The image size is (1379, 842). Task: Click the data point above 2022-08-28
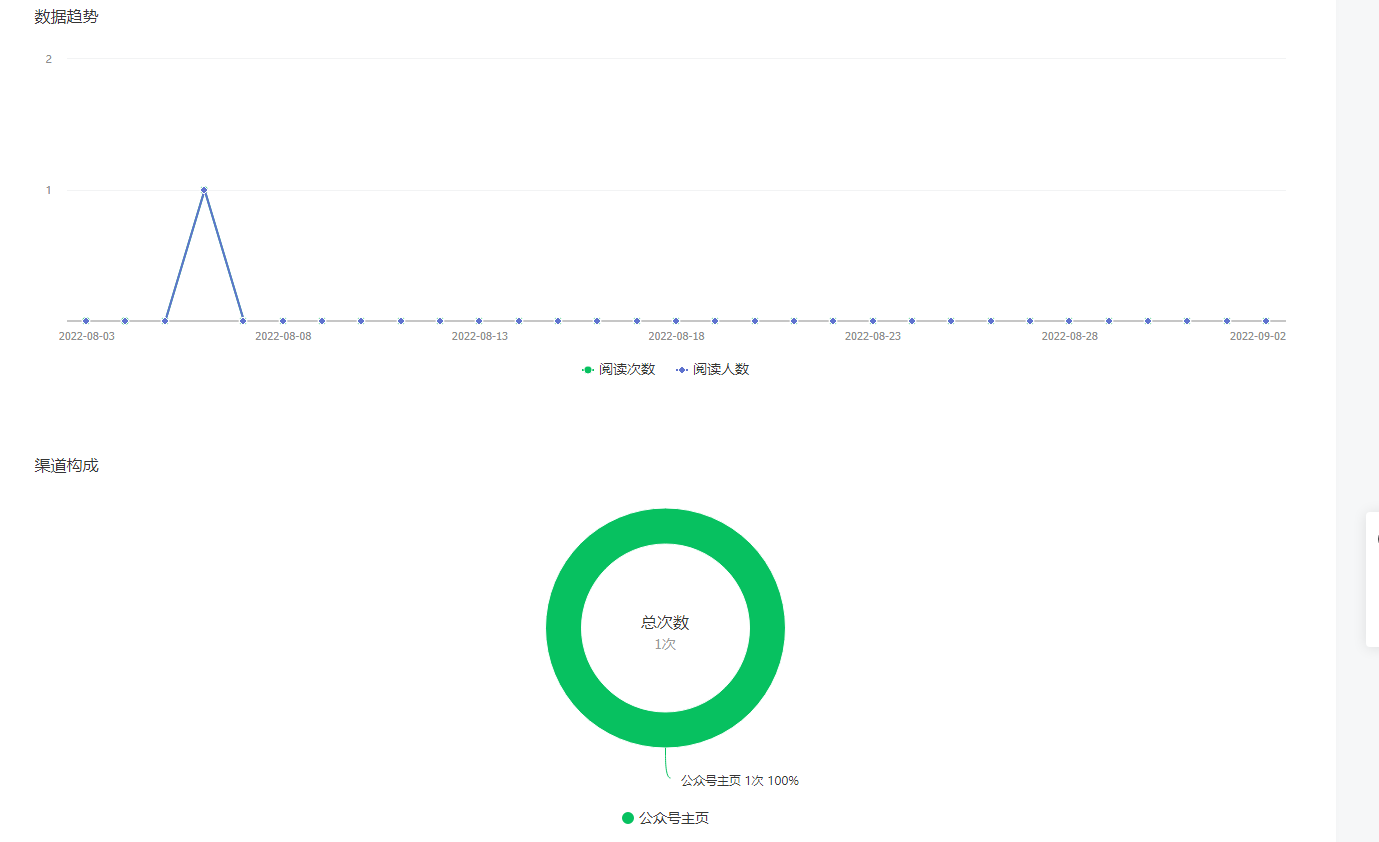coord(1069,321)
